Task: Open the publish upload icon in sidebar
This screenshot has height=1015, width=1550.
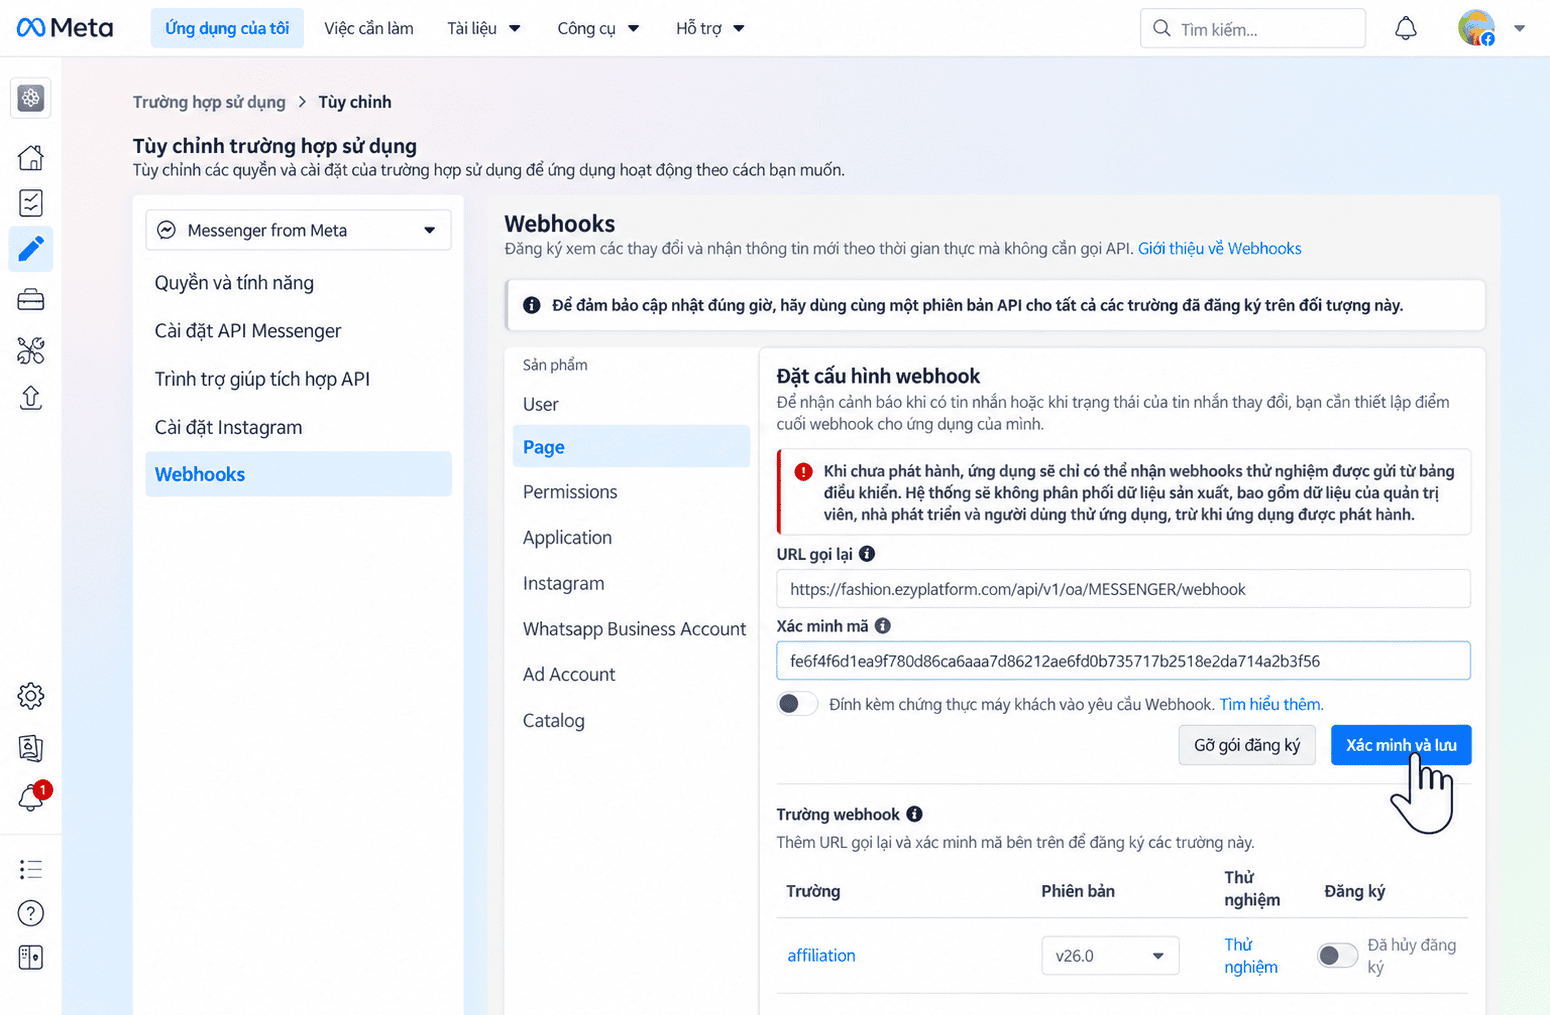Action: coord(31,397)
